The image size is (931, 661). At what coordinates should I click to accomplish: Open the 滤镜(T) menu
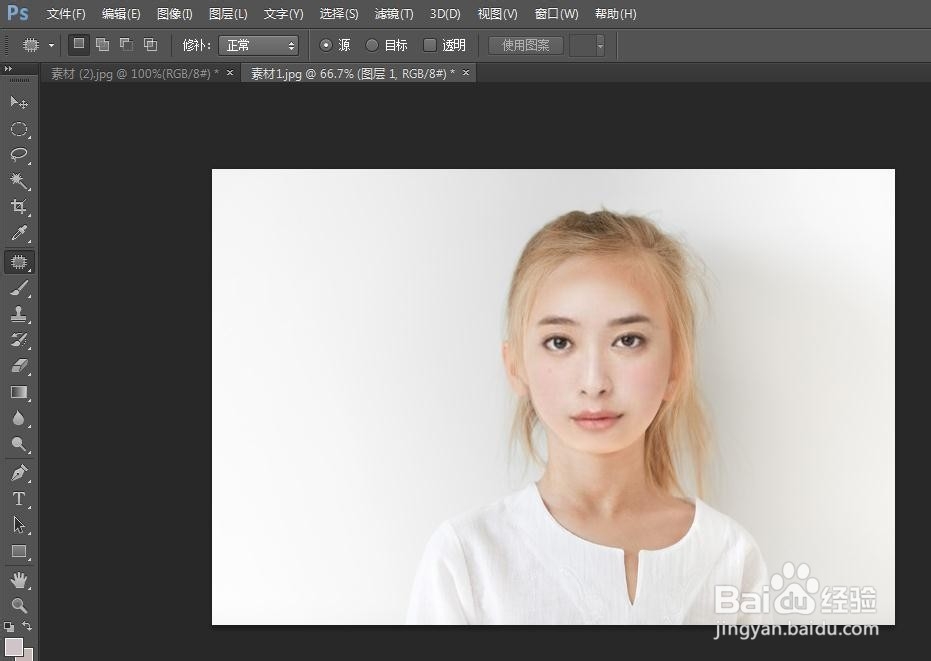point(394,14)
